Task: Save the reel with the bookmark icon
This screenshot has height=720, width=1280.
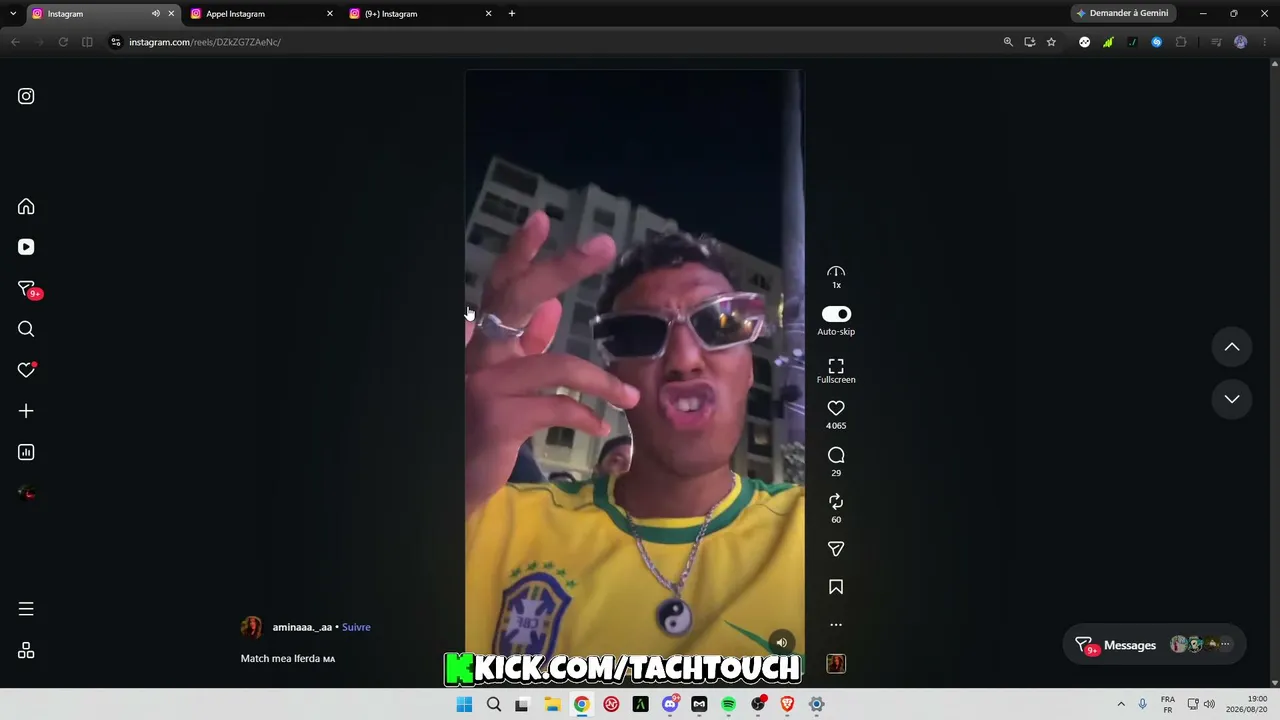Action: [x=836, y=587]
